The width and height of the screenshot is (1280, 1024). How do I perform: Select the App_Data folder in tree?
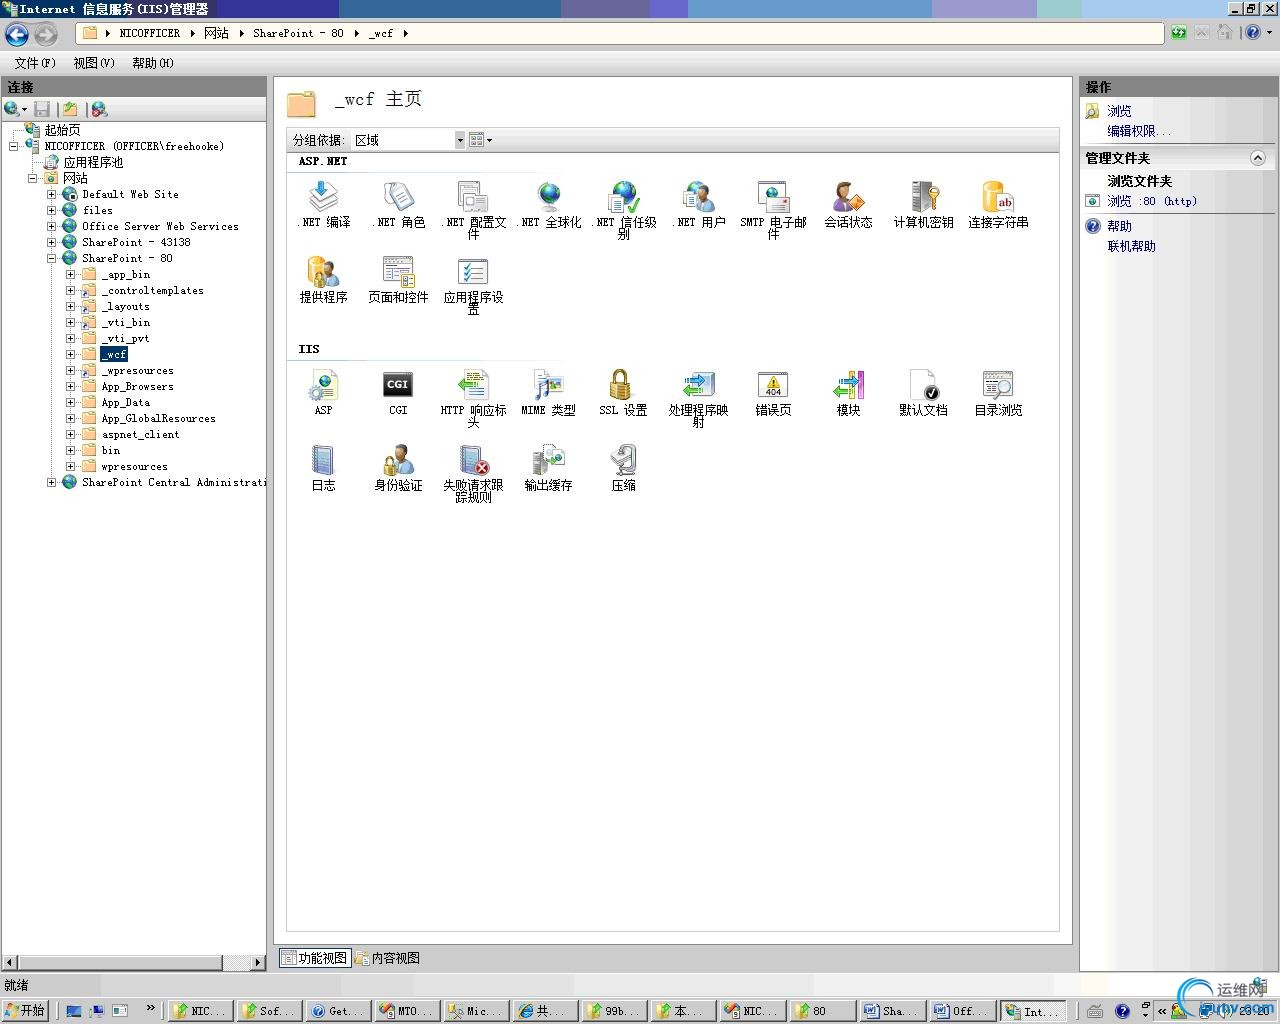pyautogui.click(x=125, y=402)
